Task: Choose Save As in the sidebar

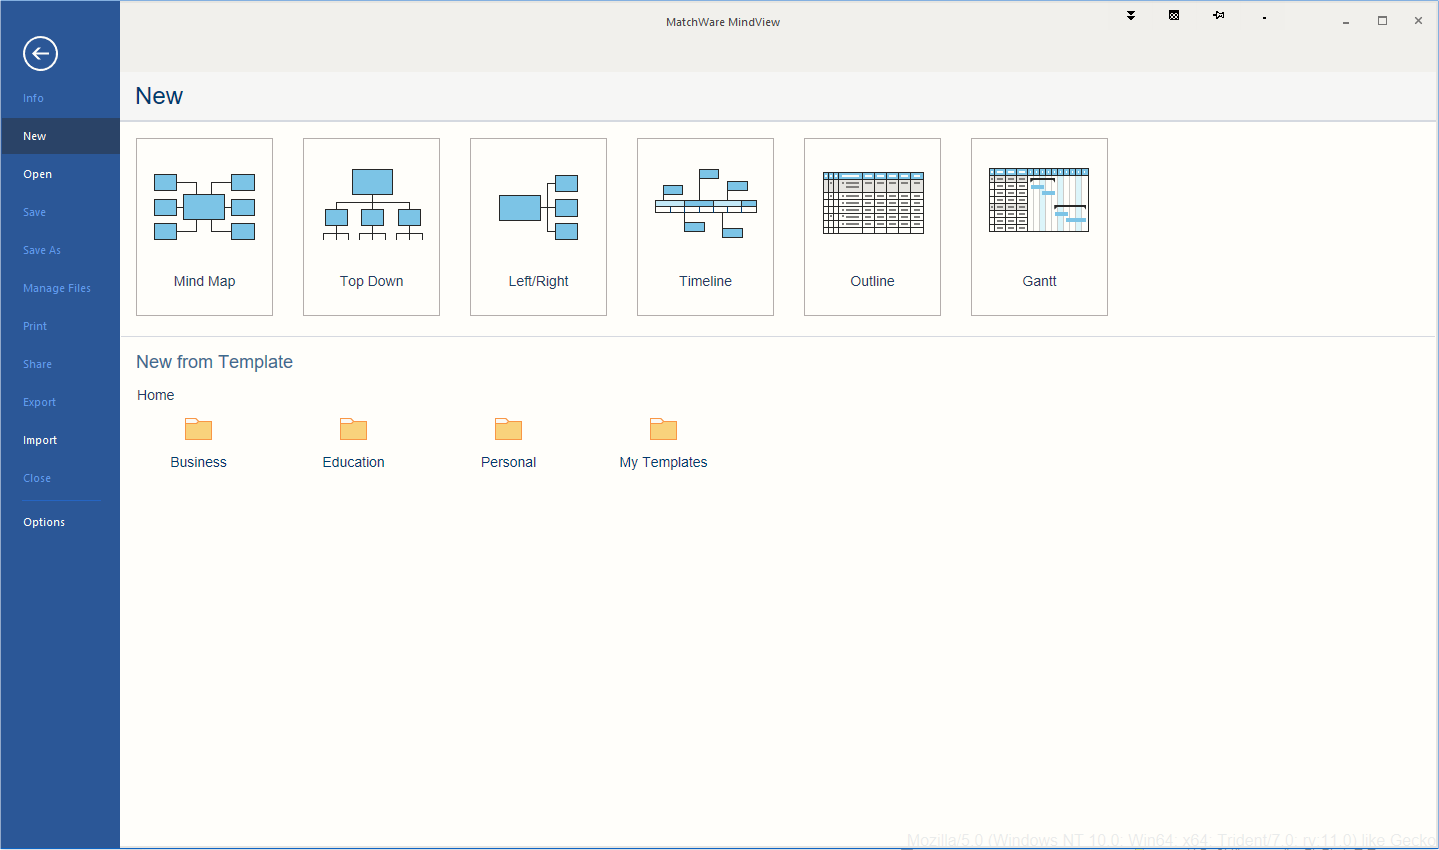Action: coord(60,250)
